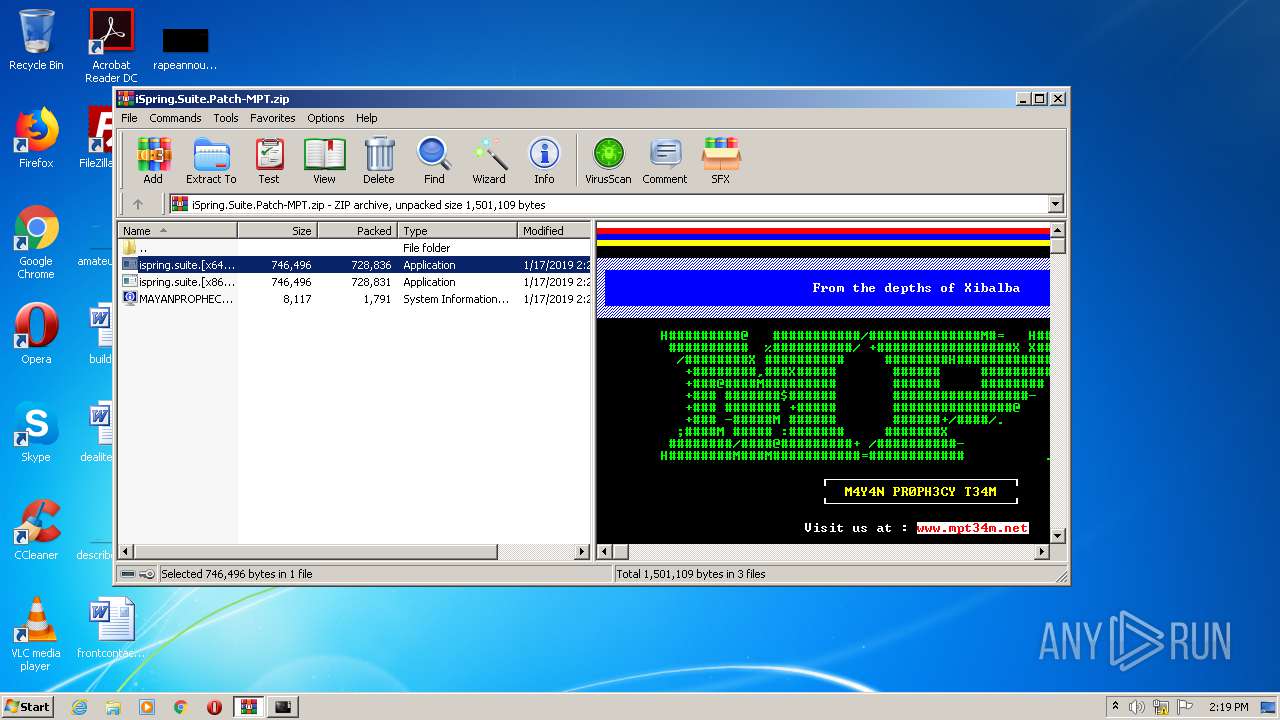Viewport: 1280px width, 720px height.
Task: Open Windows Media Player taskbar icon
Action: click(x=147, y=707)
